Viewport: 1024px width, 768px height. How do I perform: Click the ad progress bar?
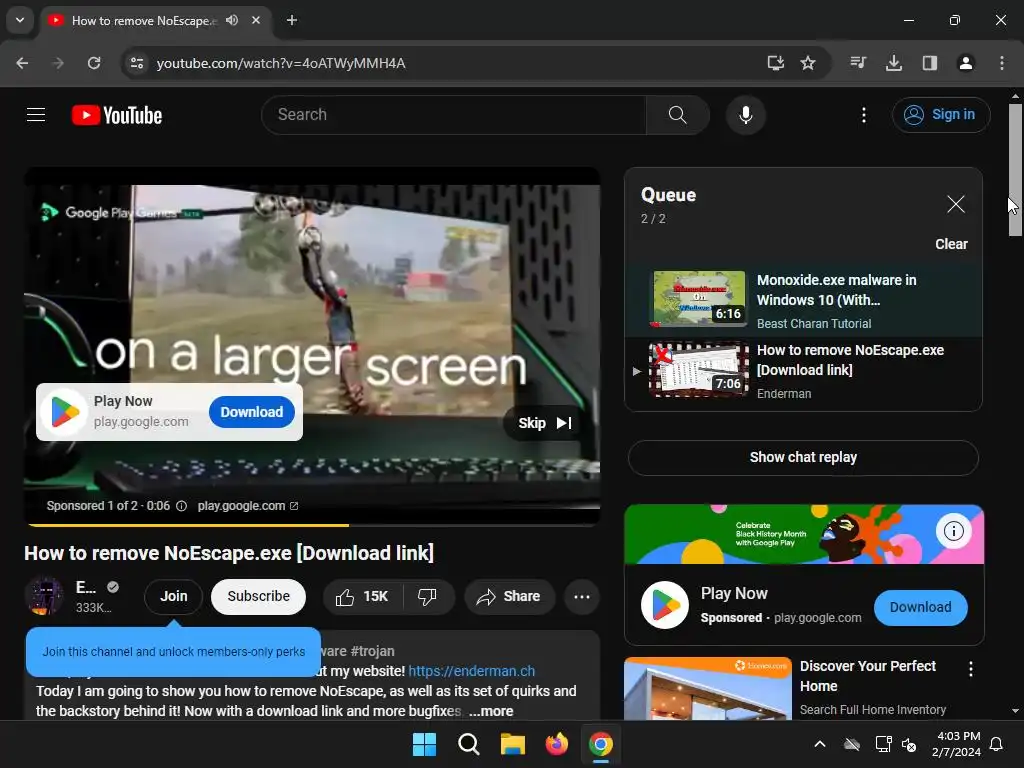pos(312,524)
